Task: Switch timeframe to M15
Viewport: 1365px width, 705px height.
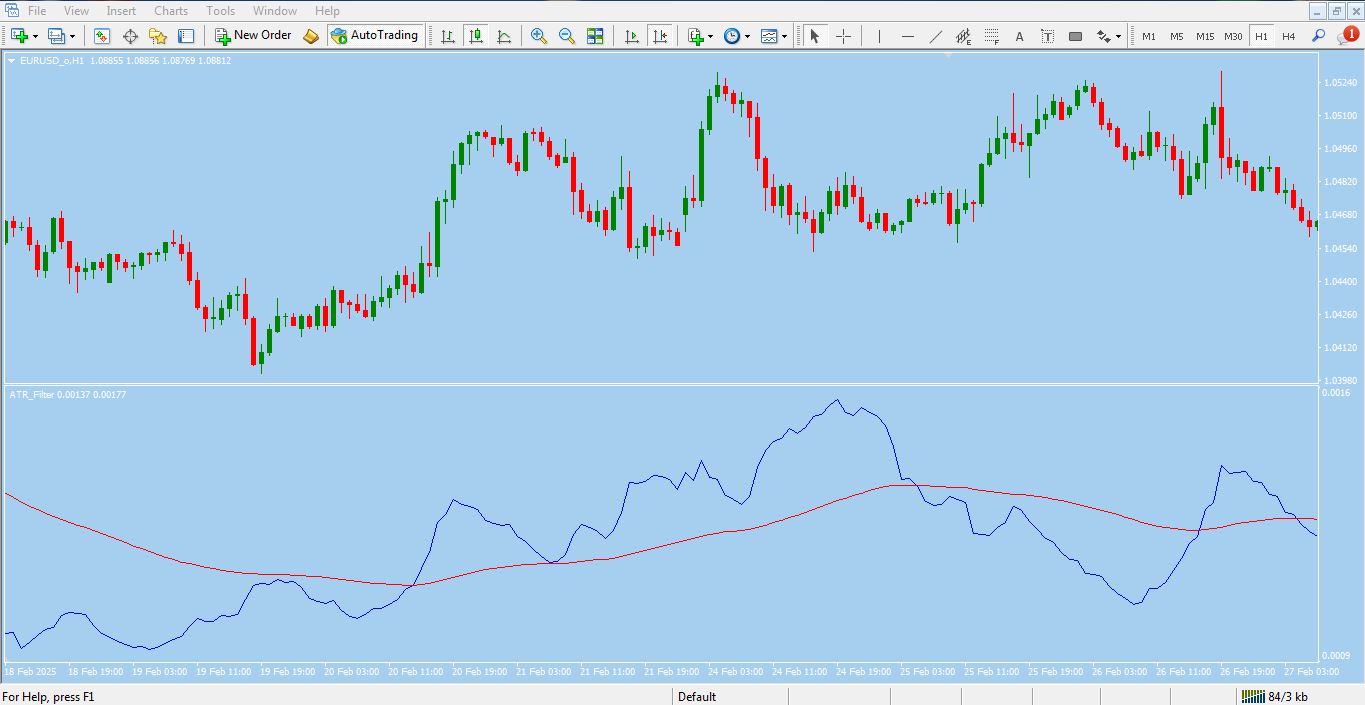Action: (x=1205, y=36)
